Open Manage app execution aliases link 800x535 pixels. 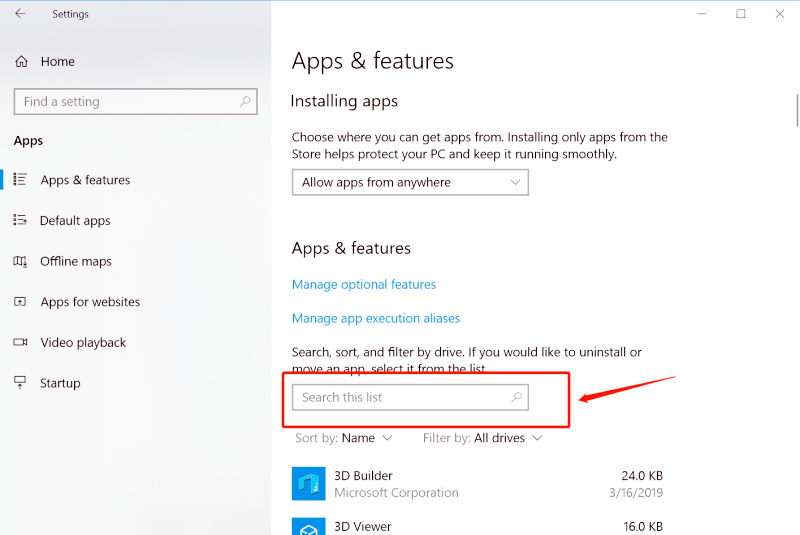[376, 318]
